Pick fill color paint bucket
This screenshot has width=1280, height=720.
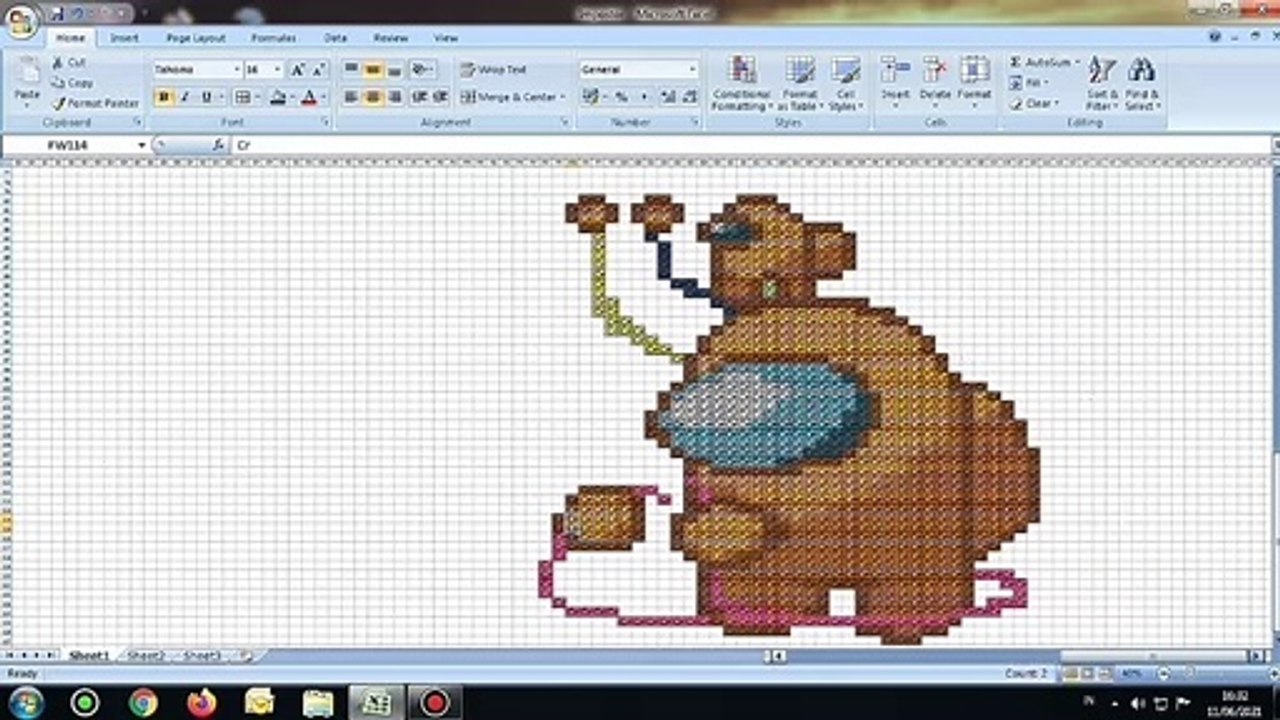coord(277,97)
